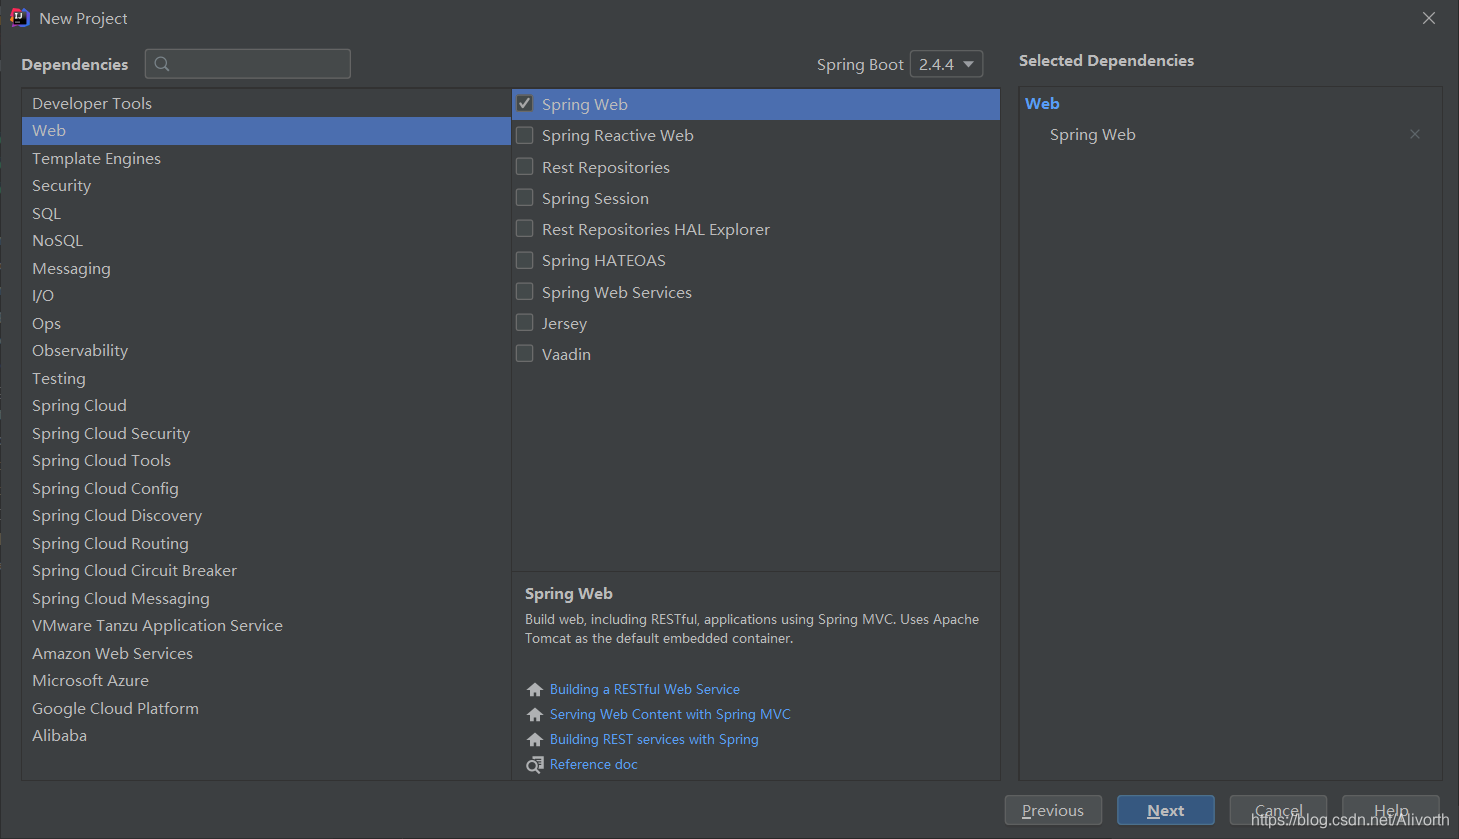Check the Rest Repositories checkbox
Viewport: 1459px width, 839px height.
click(524, 166)
